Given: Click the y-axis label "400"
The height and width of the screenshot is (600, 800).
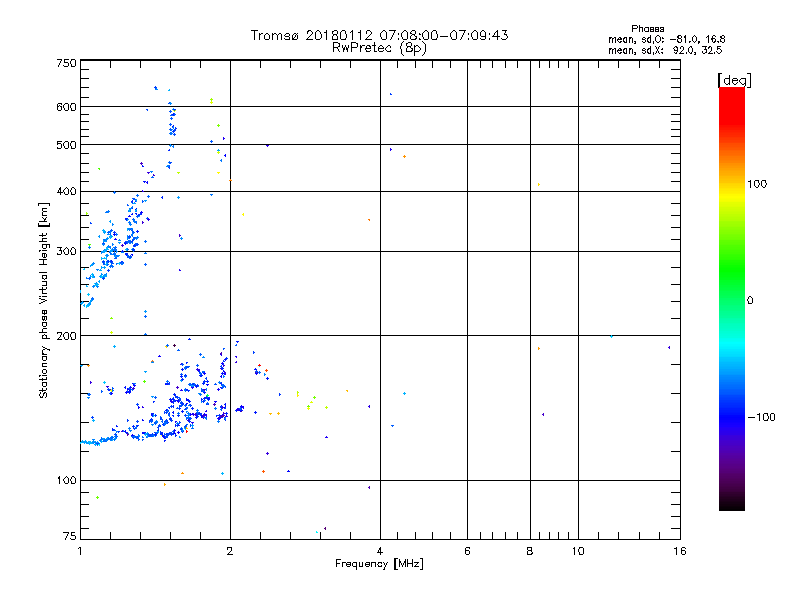Looking at the screenshot, I should 66,191.
